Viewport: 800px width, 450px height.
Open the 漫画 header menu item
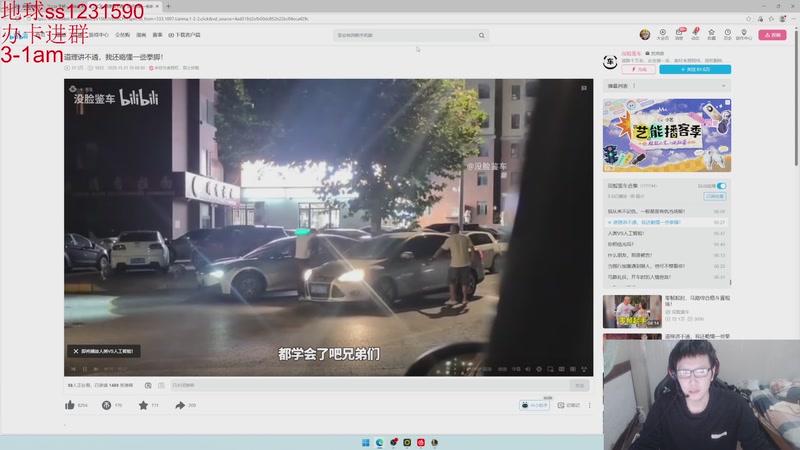[x=141, y=35]
